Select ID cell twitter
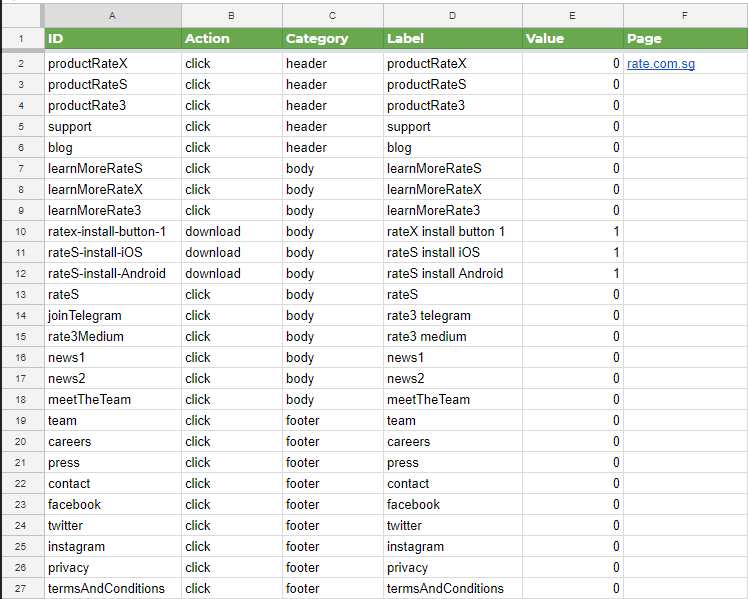 point(113,525)
